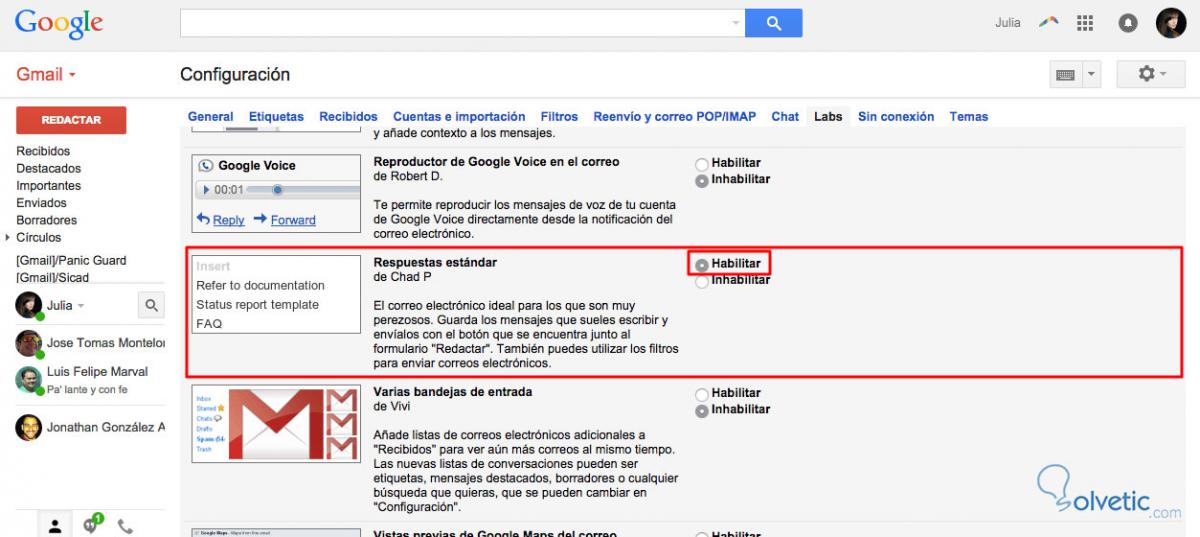
Task: Open Importantes folder
Action: click(x=48, y=186)
